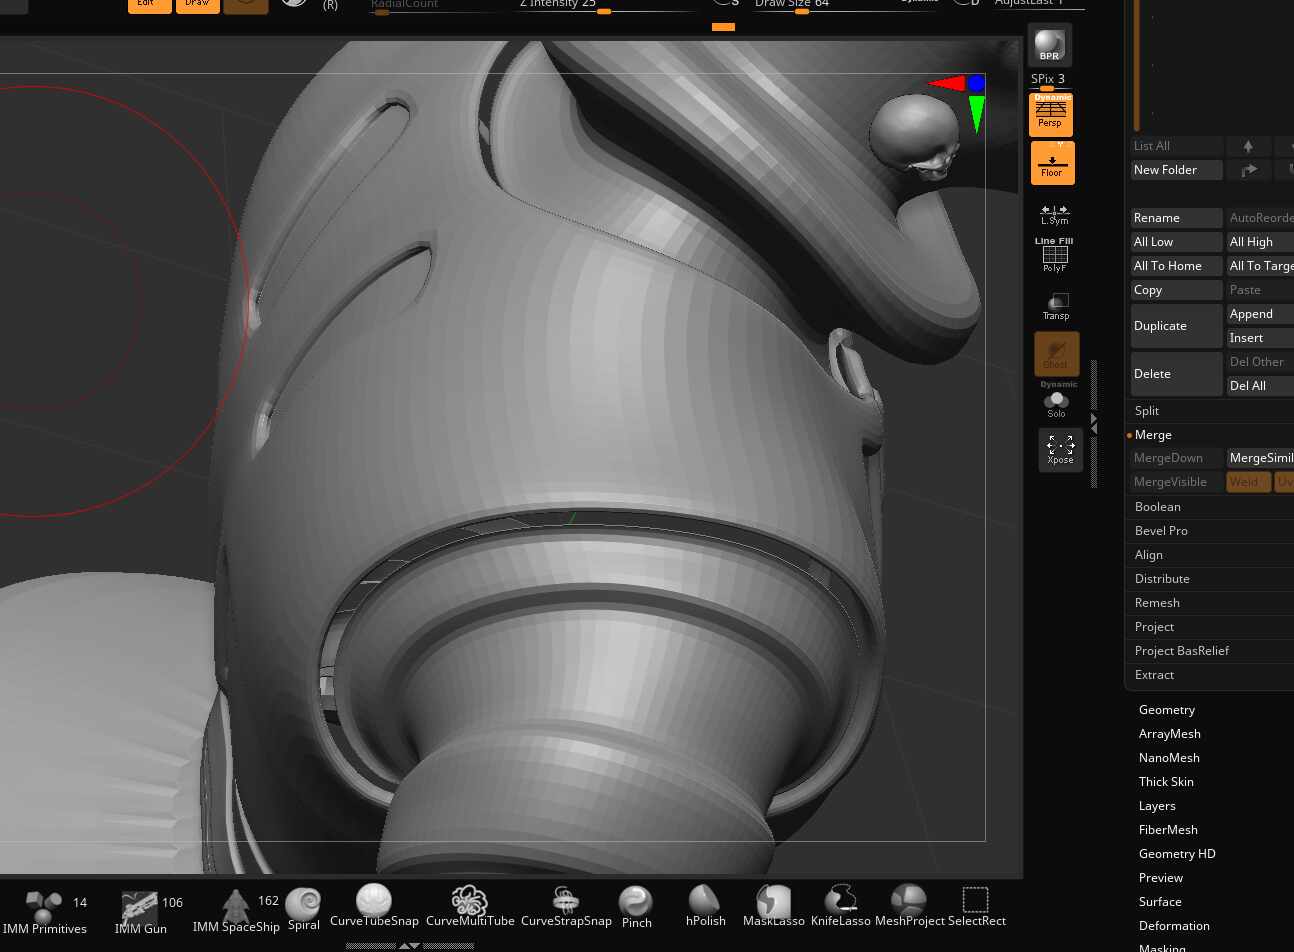
Task: Disable Ghost transparency mode
Action: [x=1055, y=353]
